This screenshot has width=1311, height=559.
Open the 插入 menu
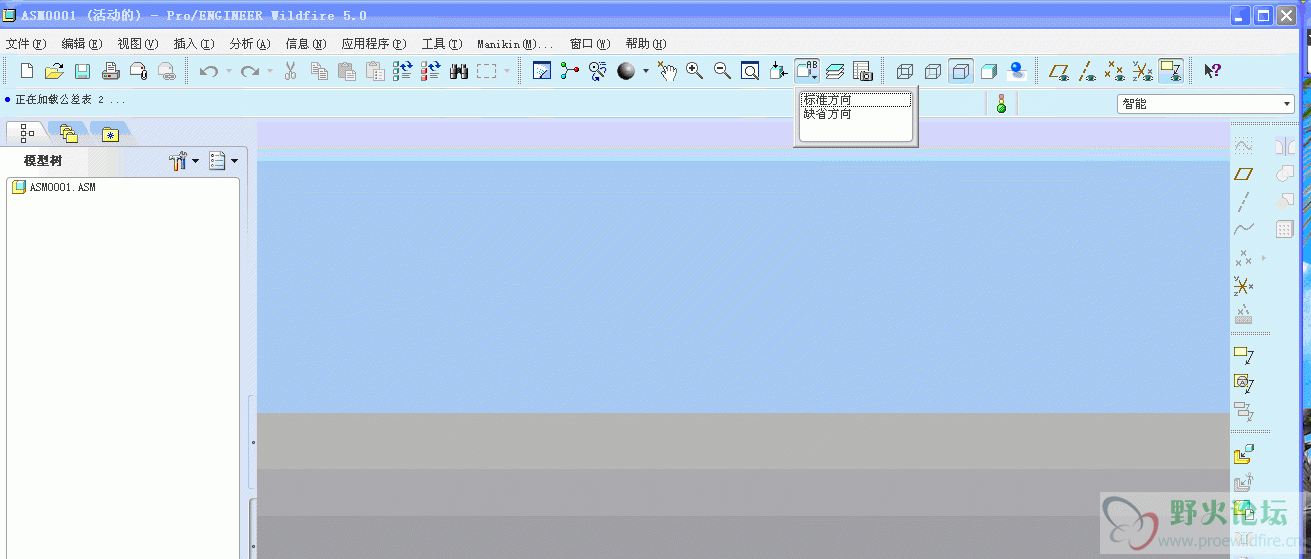tap(194, 44)
